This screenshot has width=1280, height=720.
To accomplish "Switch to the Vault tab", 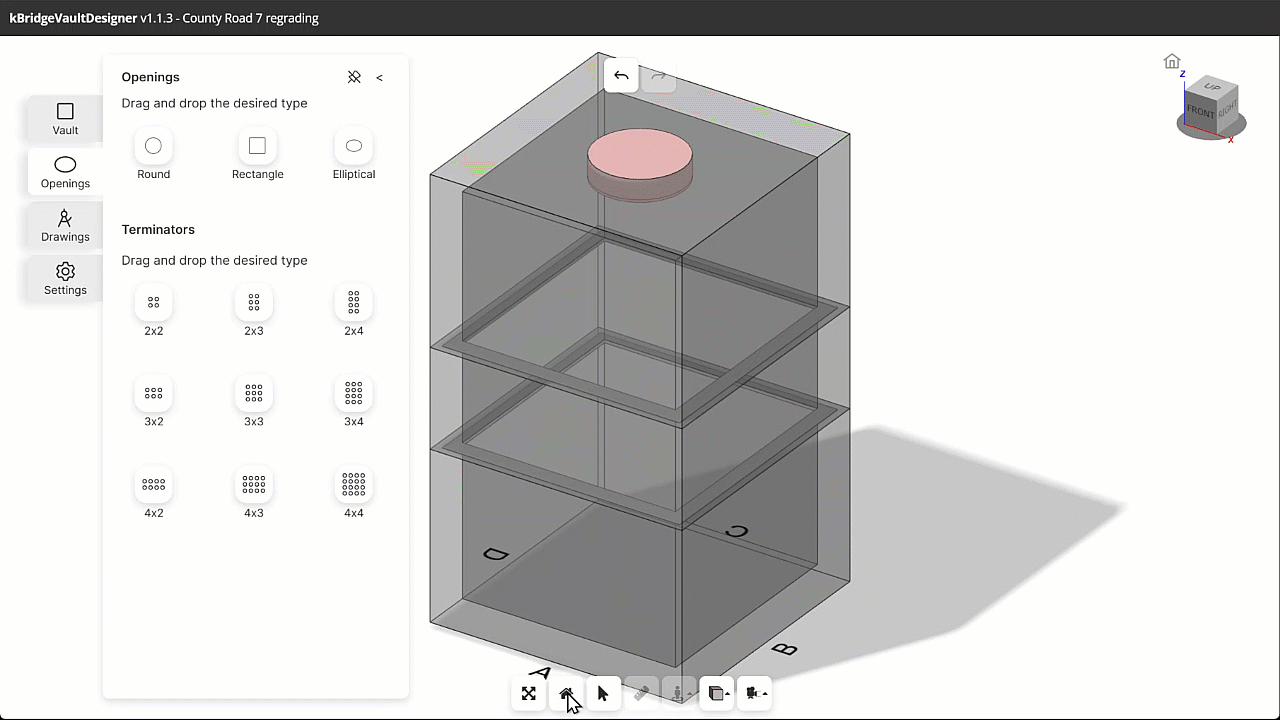I will [65, 119].
